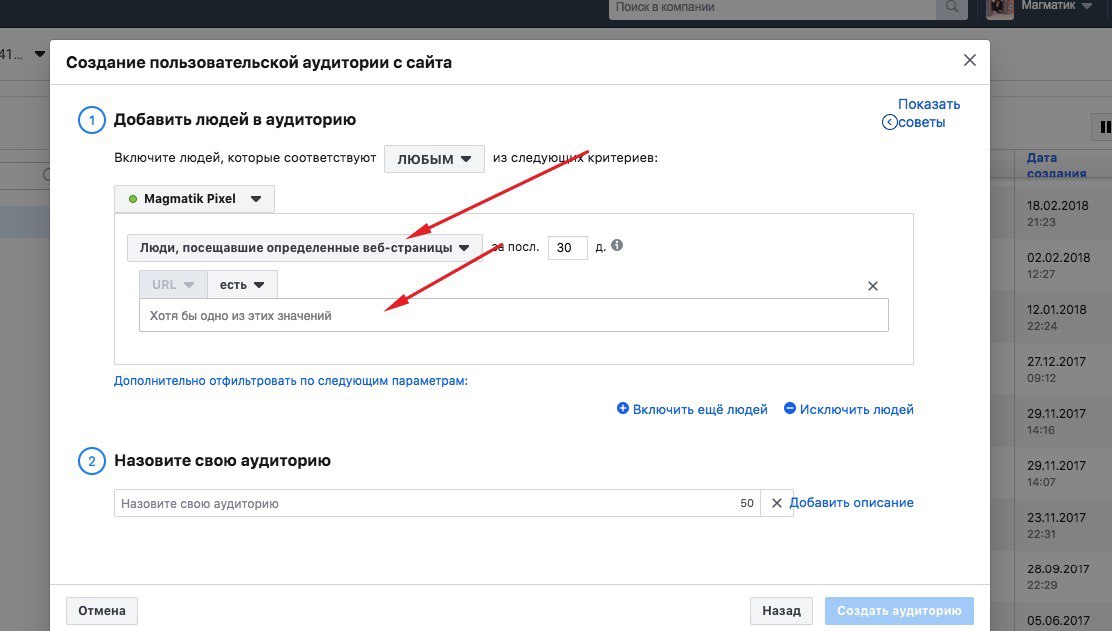
Task: Click 'Исключить людей' link
Action: point(857,409)
